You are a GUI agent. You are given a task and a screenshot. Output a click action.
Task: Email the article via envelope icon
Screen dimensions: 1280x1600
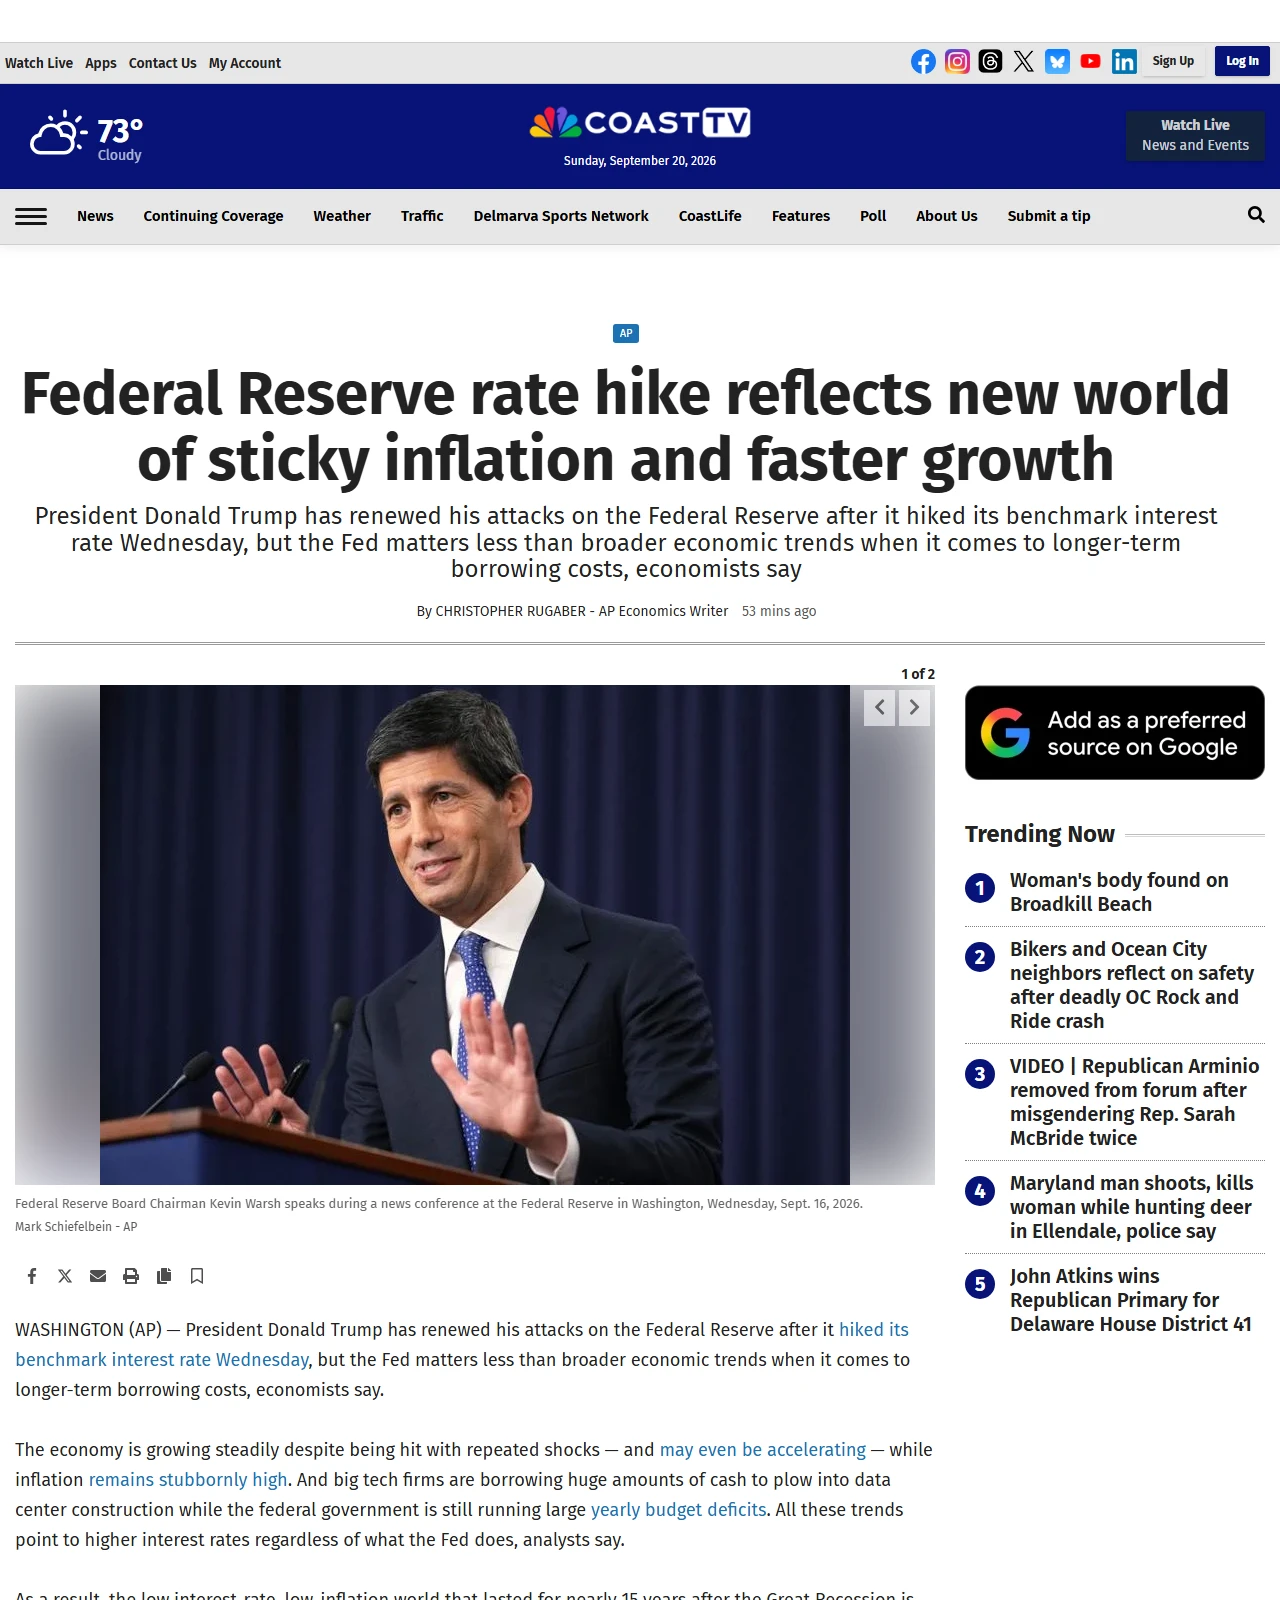(x=98, y=1276)
